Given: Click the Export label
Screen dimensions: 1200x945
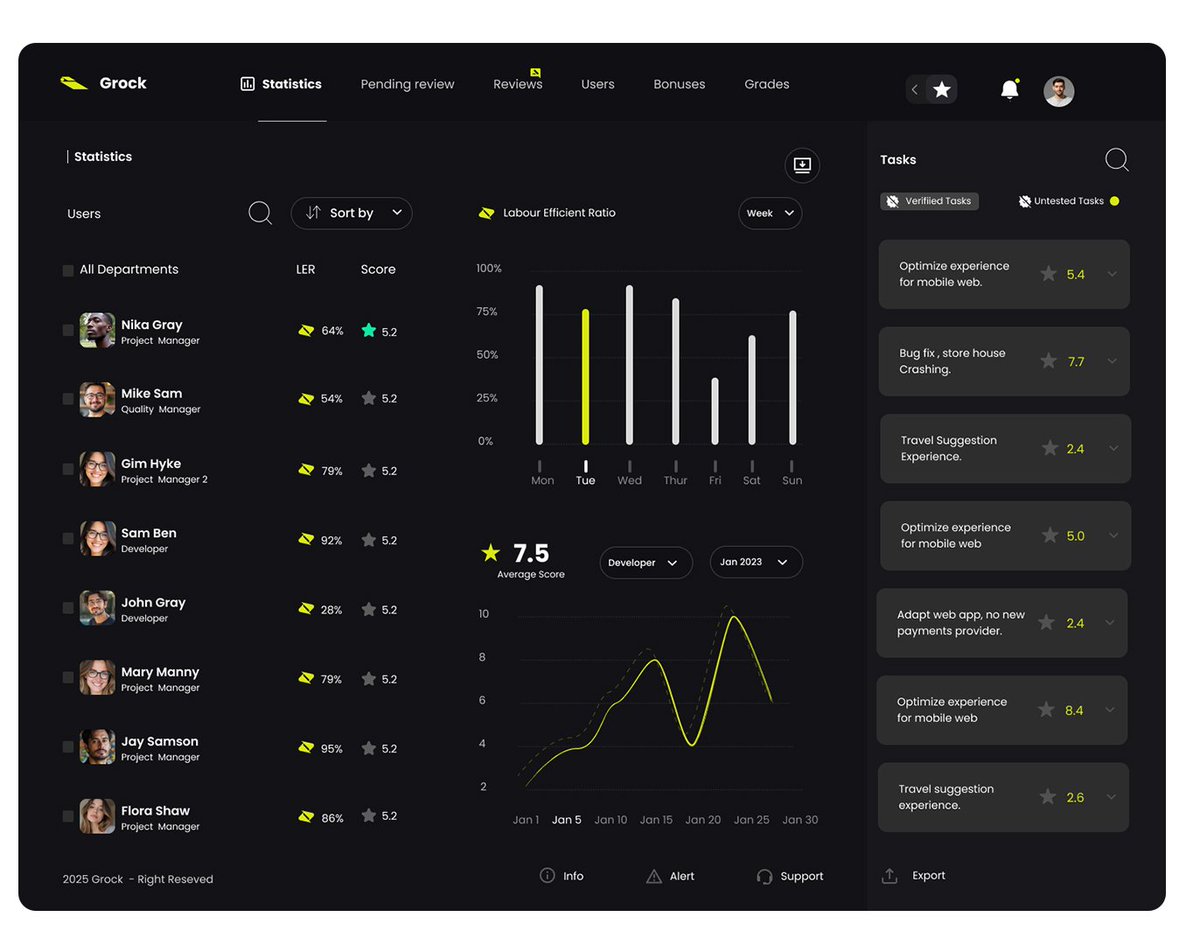Looking at the screenshot, I should pos(929,875).
